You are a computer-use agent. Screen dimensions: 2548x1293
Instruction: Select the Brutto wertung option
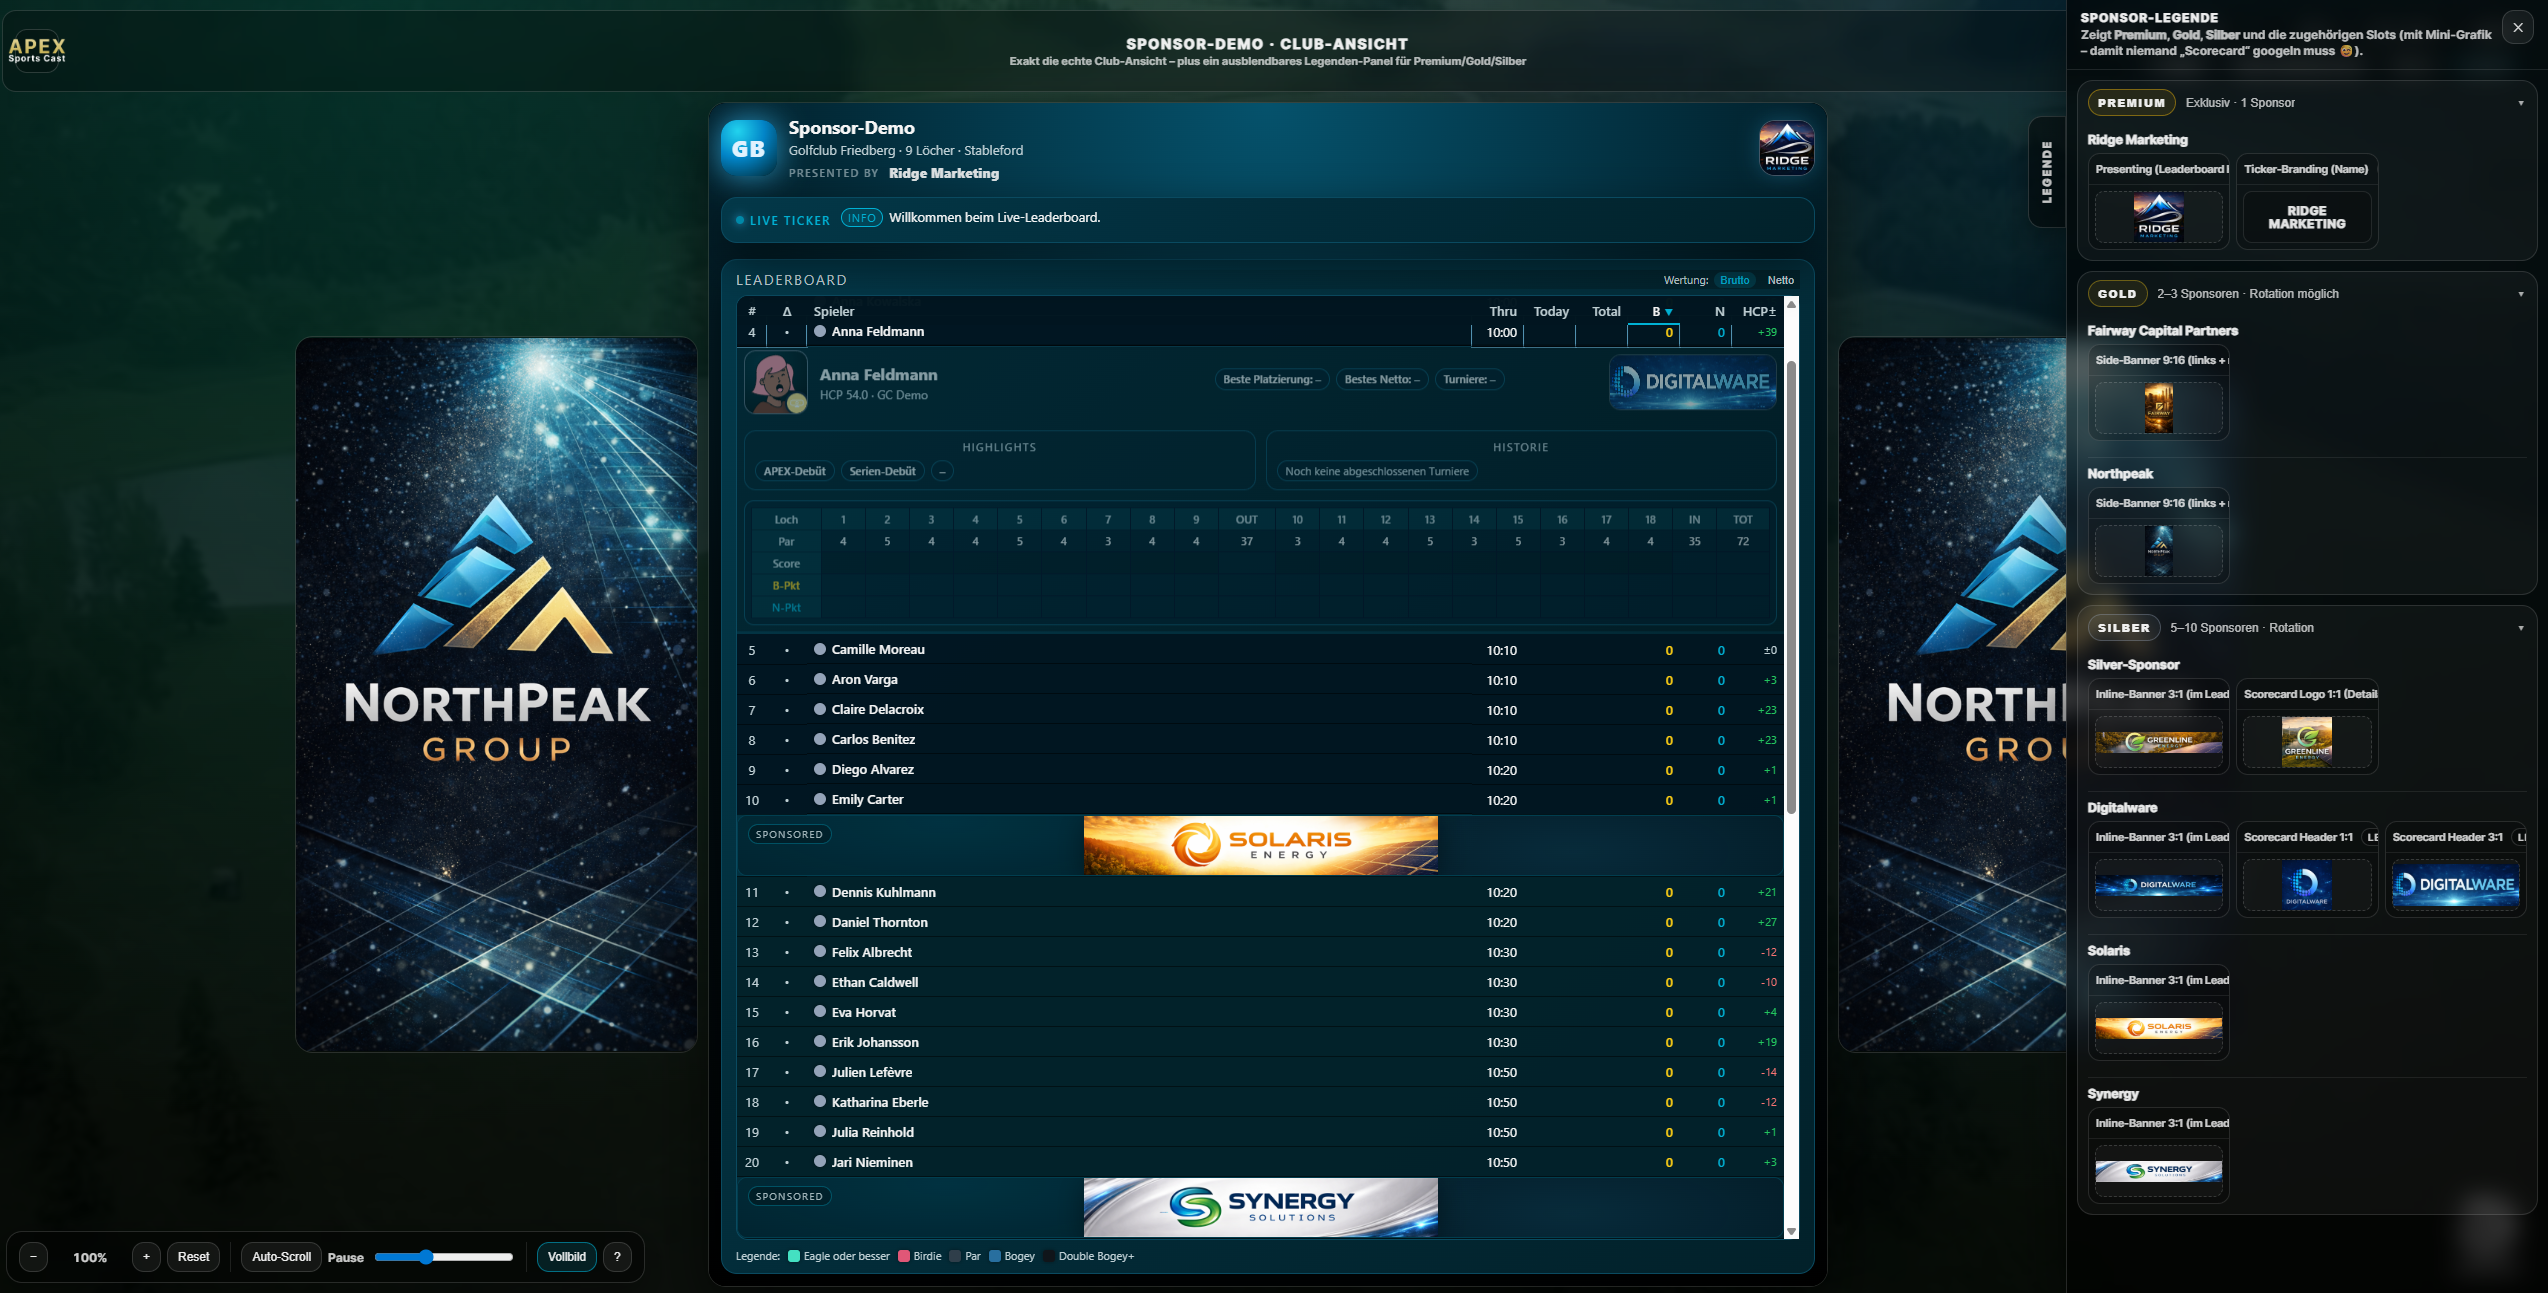pyautogui.click(x=1734, y=280)
